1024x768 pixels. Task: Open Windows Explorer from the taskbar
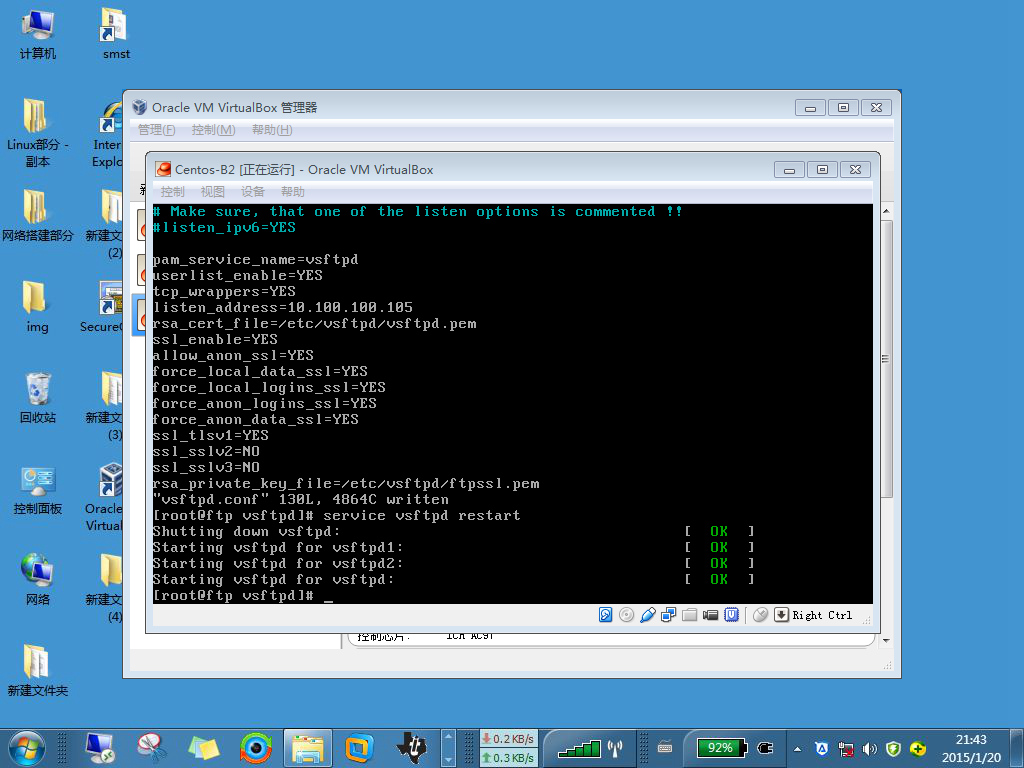point(308,748)
